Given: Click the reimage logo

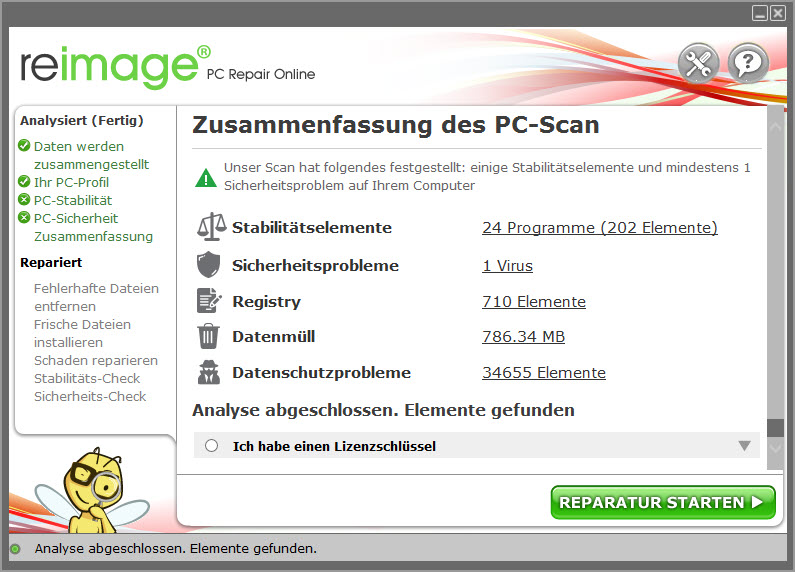Looking at the screenshot, I should pos(116,67).
